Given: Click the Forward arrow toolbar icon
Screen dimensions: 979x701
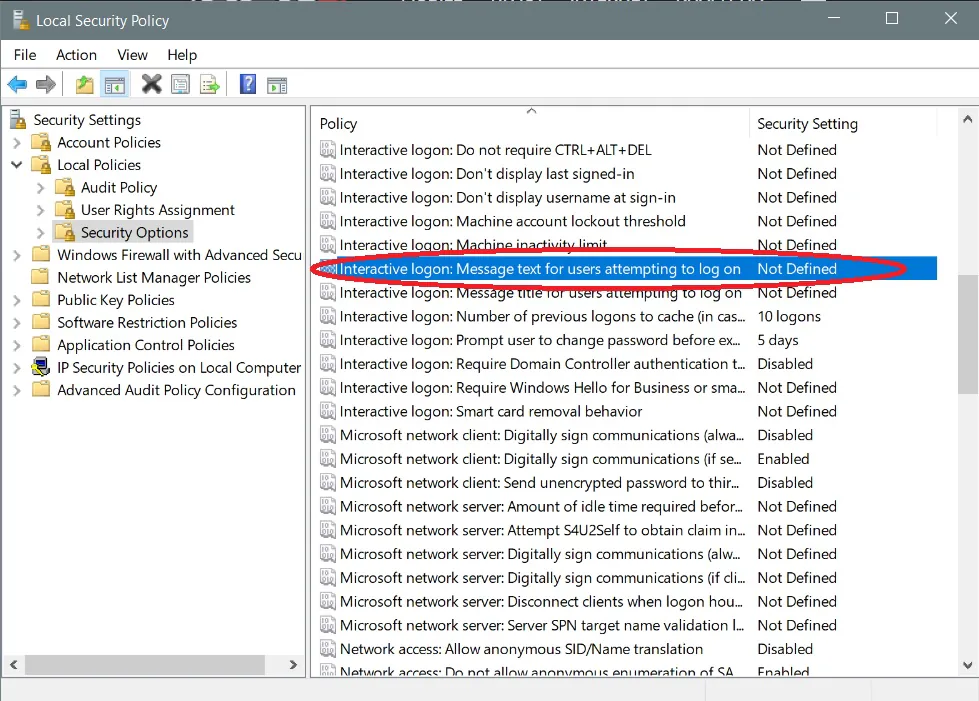Looking at the screenshot, I should 46,84.
